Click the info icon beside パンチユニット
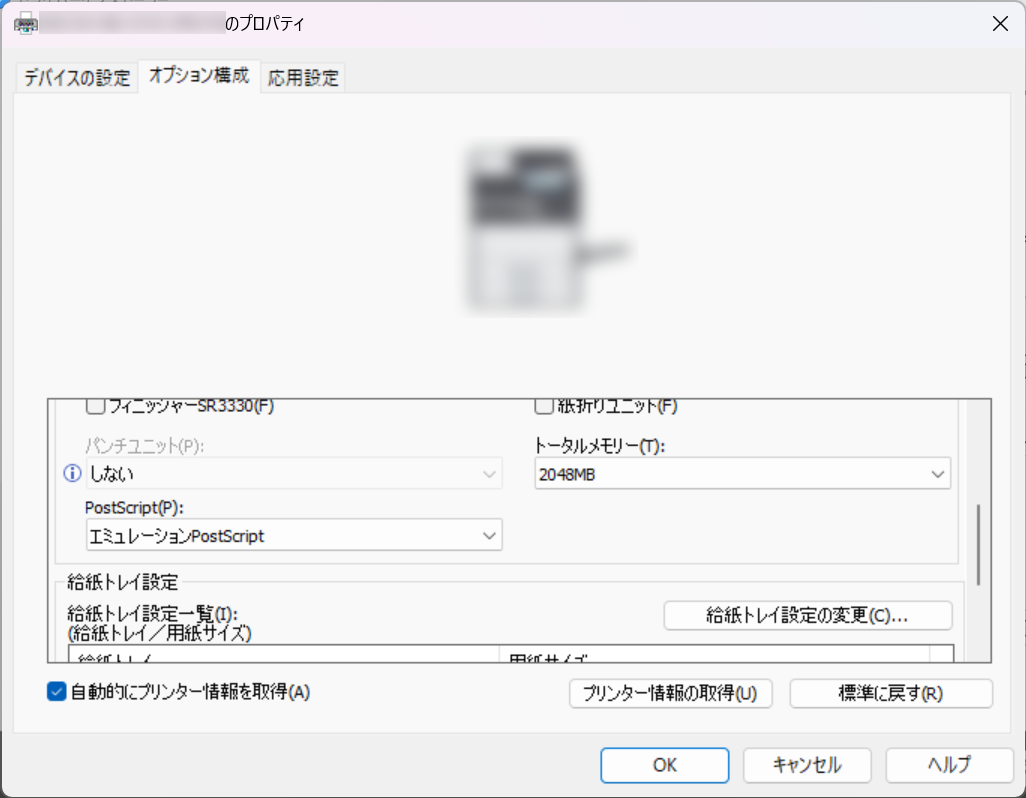The width and height of the screenshot is (1026, 798). tap(71, 473)
